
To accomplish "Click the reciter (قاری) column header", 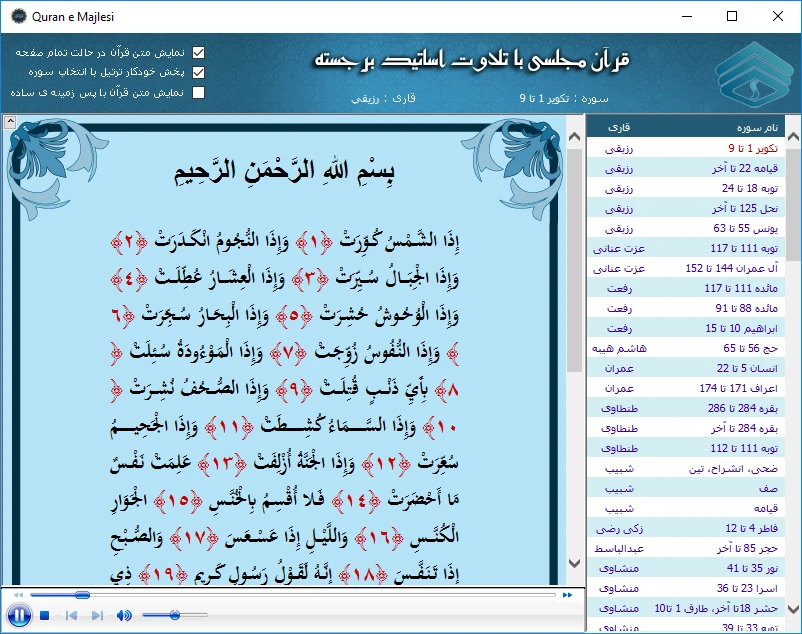I will point(620,128).
